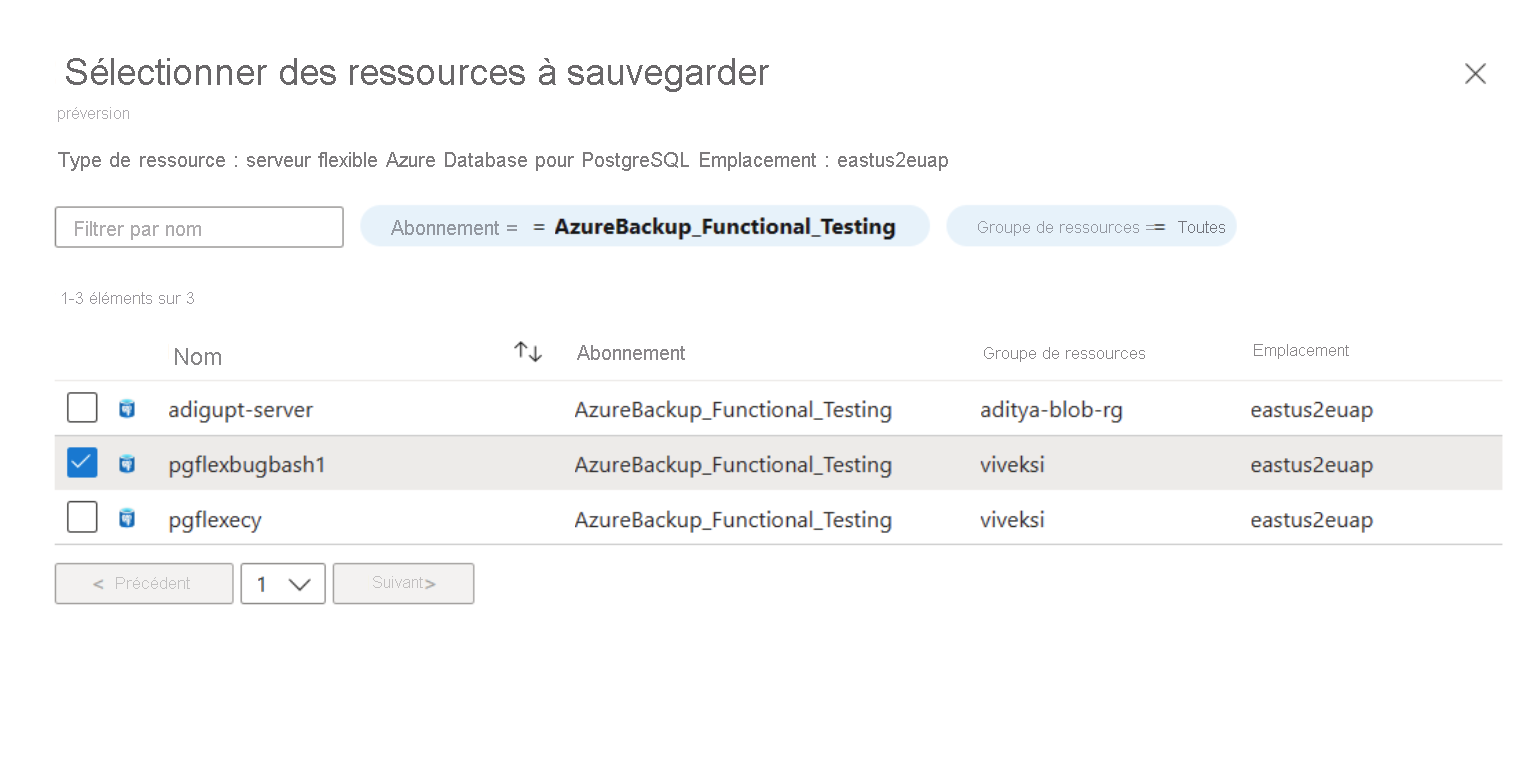Click eastus2euap in the pgflexecy row
Screen dimensions: 1531x760
1311,520
